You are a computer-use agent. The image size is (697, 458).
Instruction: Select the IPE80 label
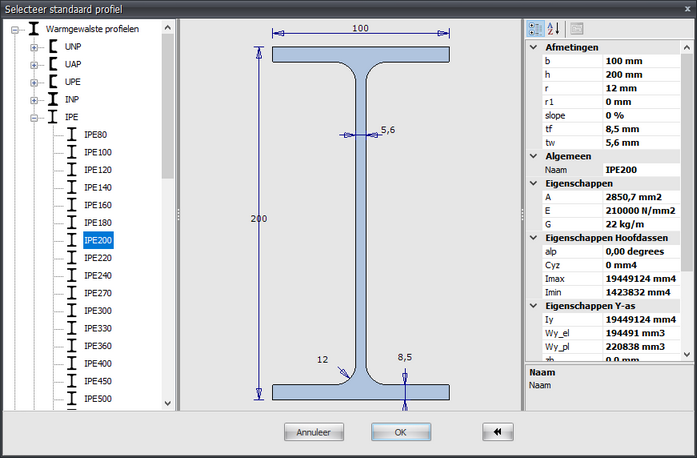[96, 135]
